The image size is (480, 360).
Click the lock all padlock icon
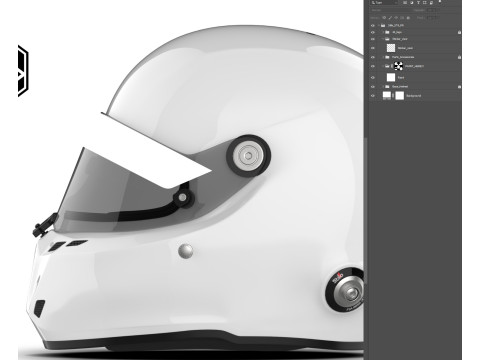(408, 18)
